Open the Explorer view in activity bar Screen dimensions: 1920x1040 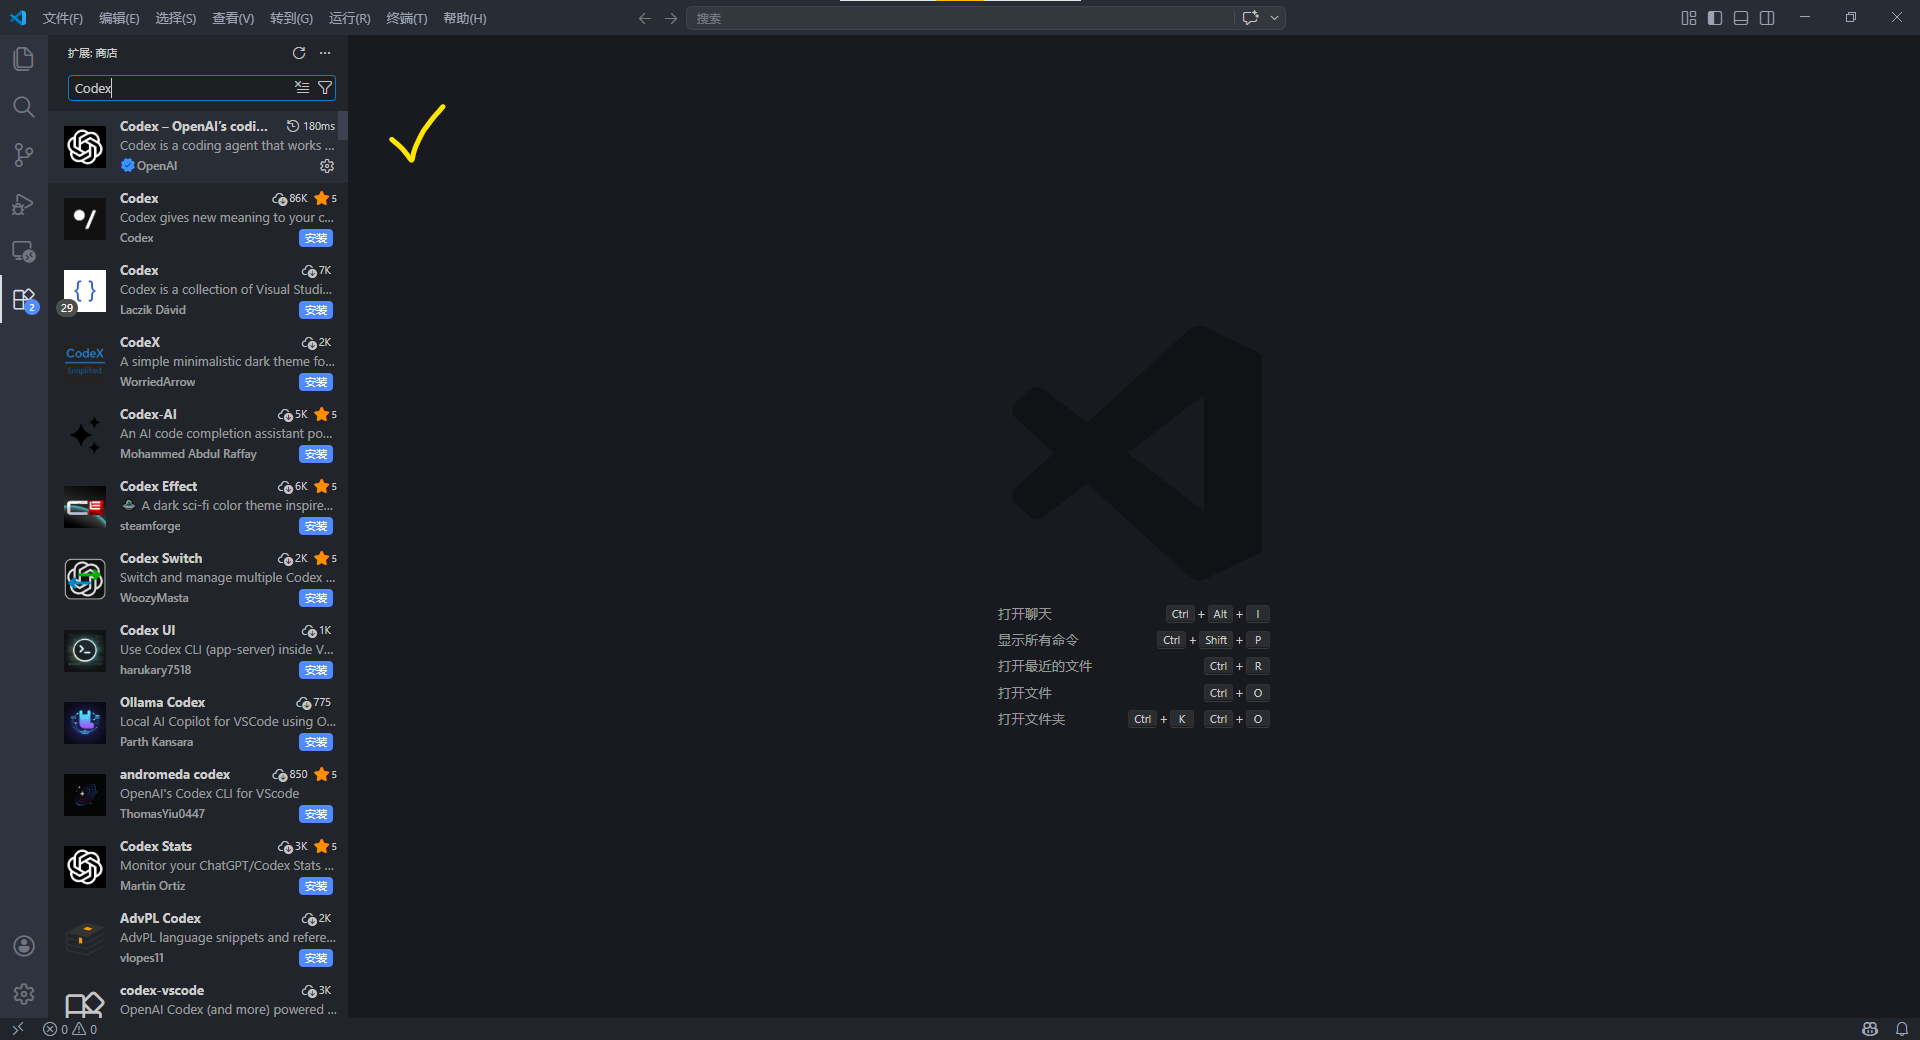click(x=24, y=59)
